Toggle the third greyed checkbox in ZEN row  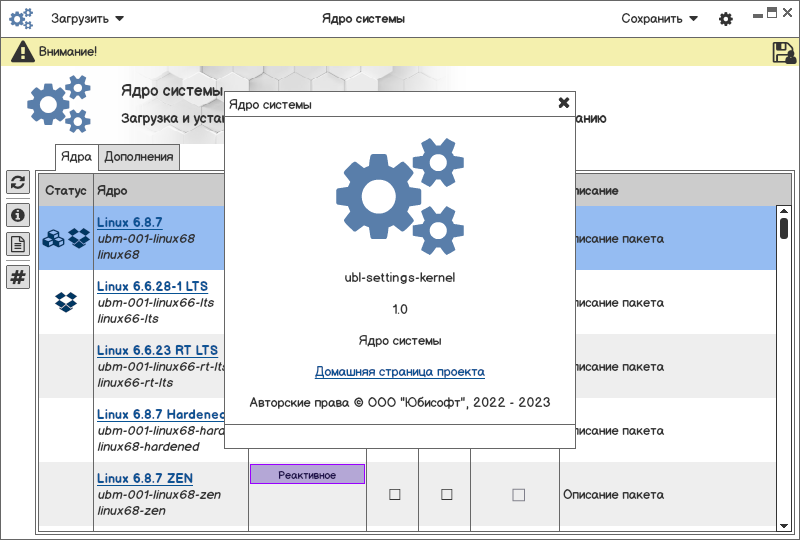[x=518, y=494]
